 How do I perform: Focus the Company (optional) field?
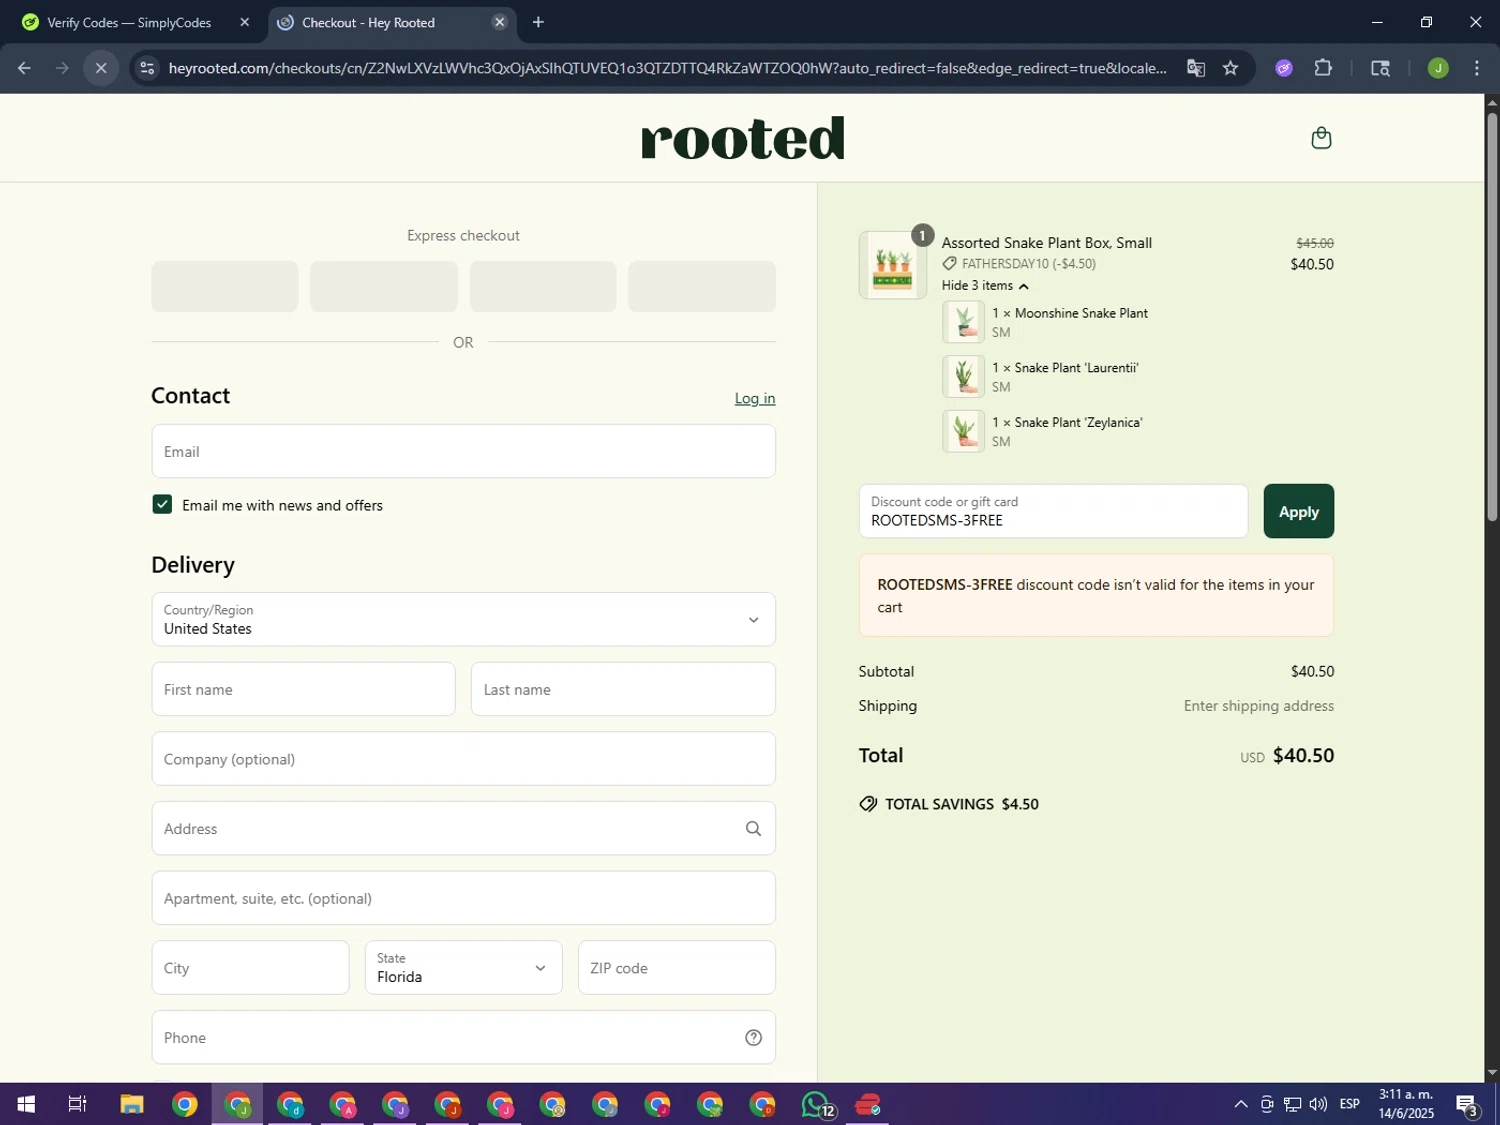coord(463,758)
